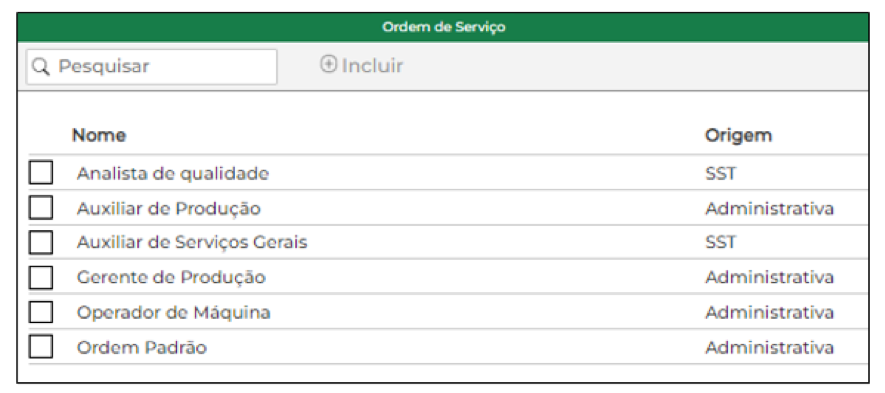The width and height of the screenshot is (885, 393).
Task: Toggle the Ordem Padrão checkbox
Action: point(41,347)
